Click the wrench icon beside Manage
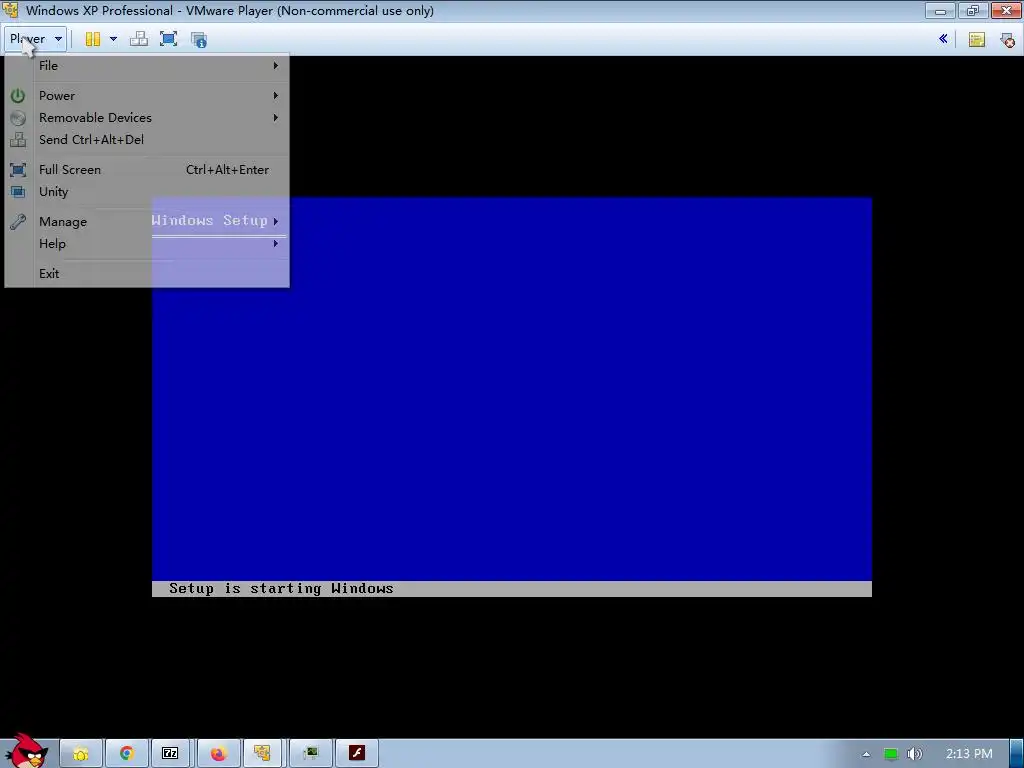This screenshot has height=768, width=1024. pos(18,221)
